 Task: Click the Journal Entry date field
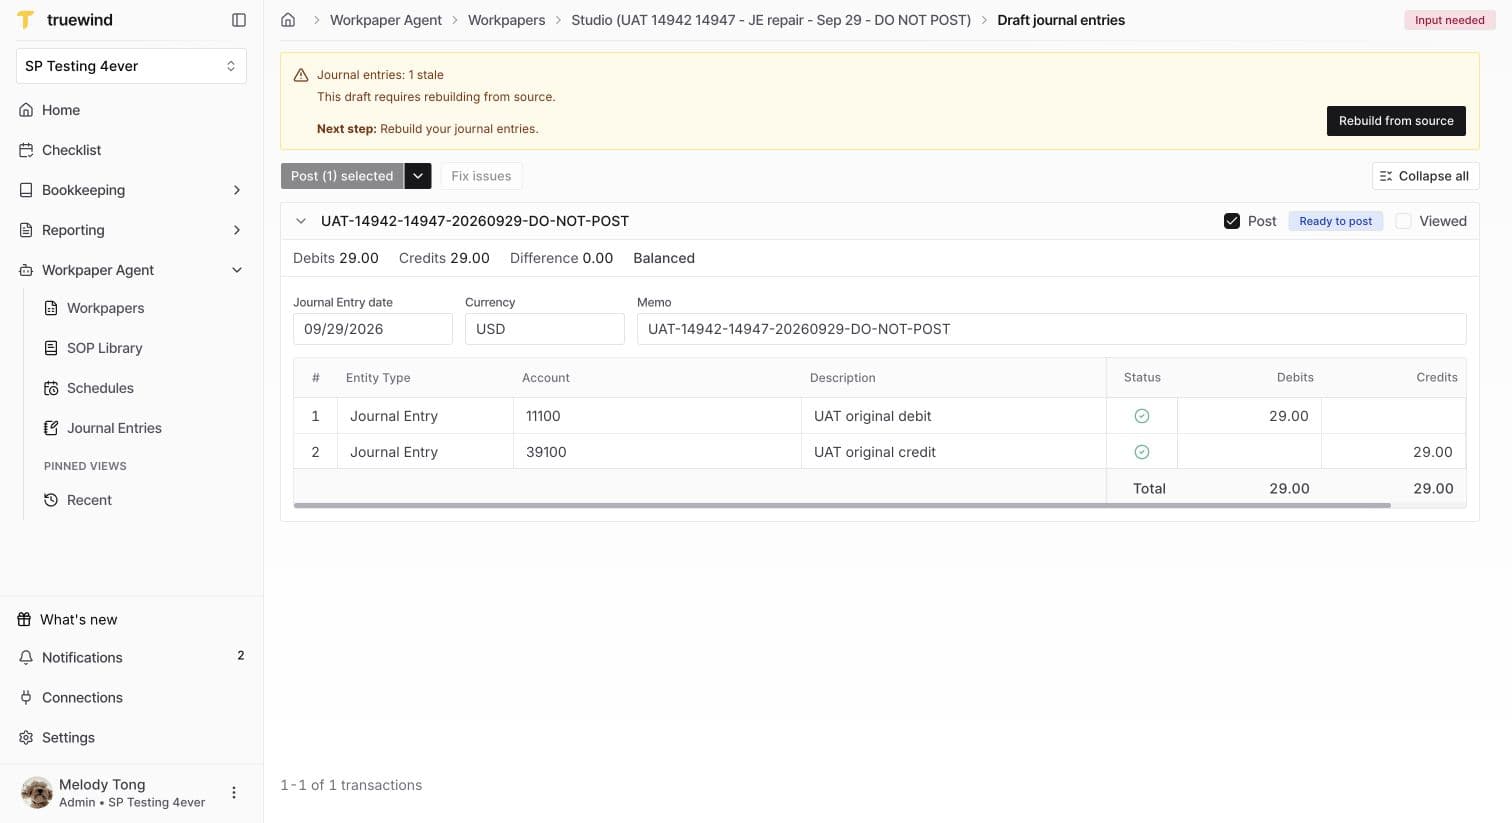pos(373,329)
